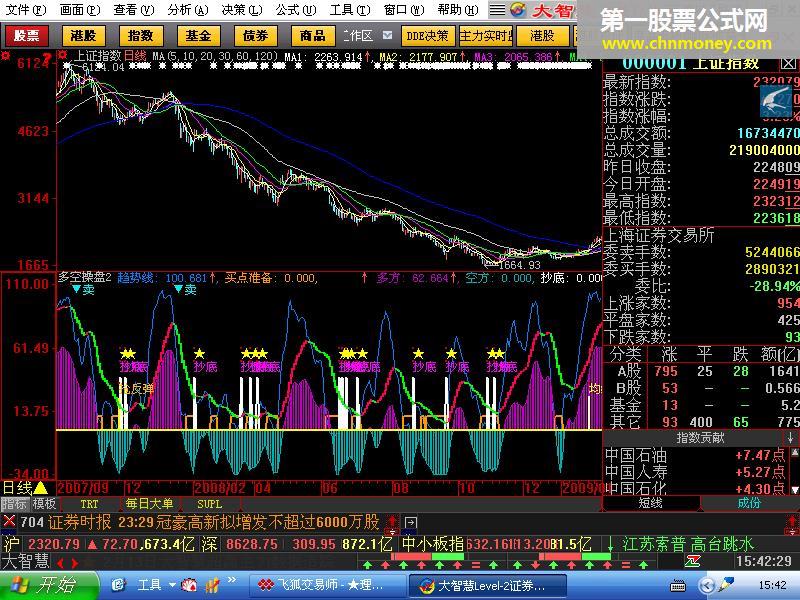Click the red gear icon beside 上证指数
800x600 pixels.
coord(62,54)
